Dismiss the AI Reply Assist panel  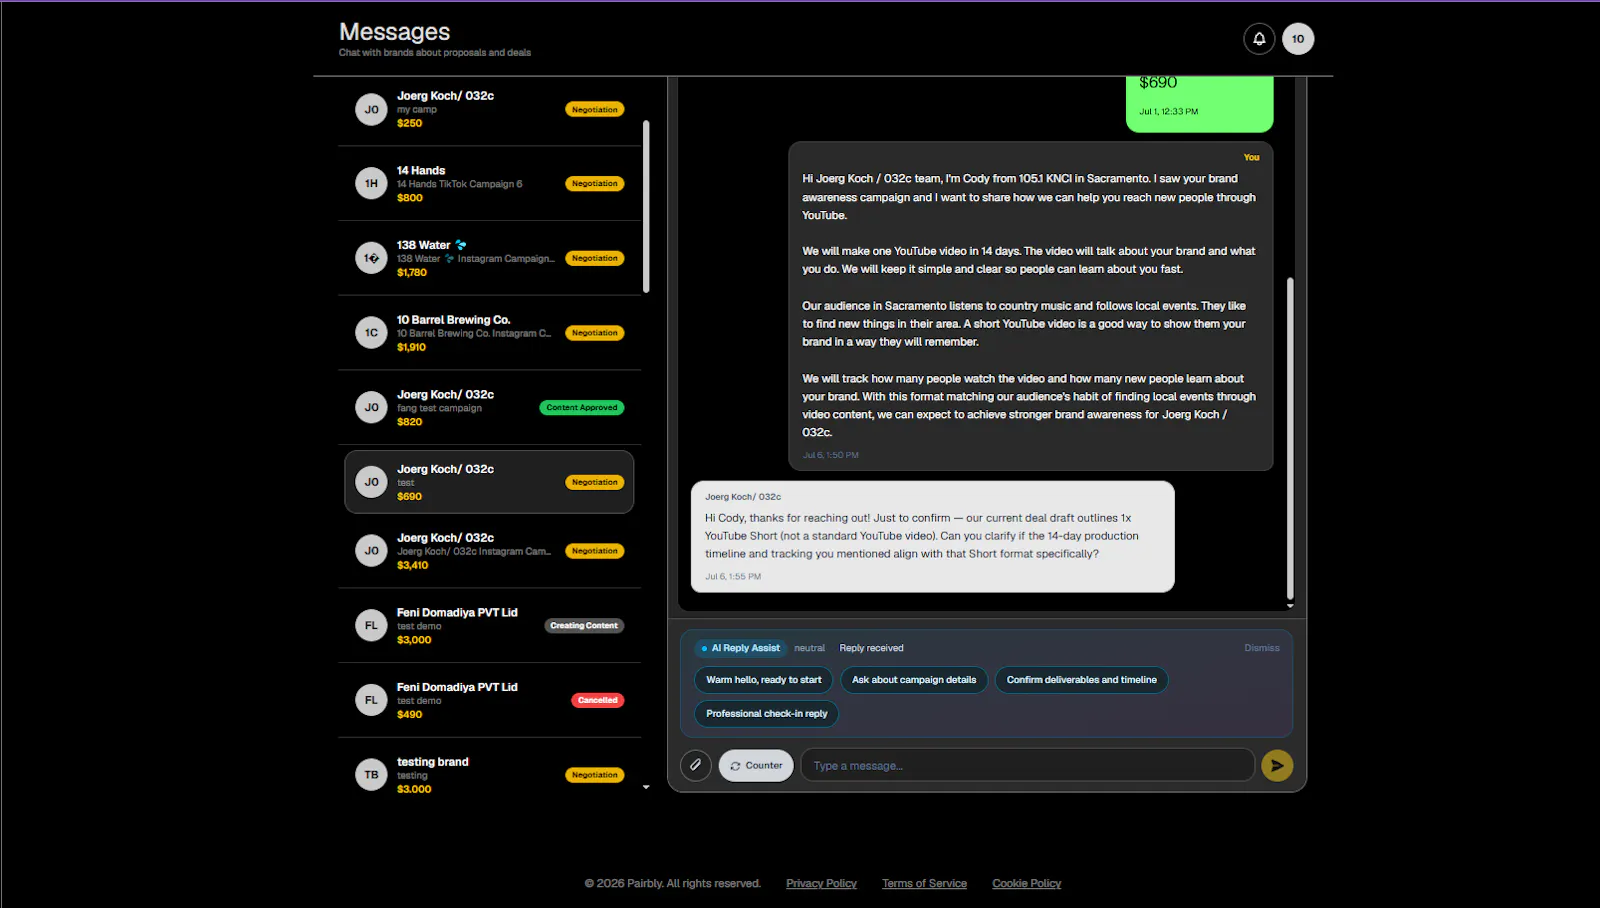(1261, 648)
